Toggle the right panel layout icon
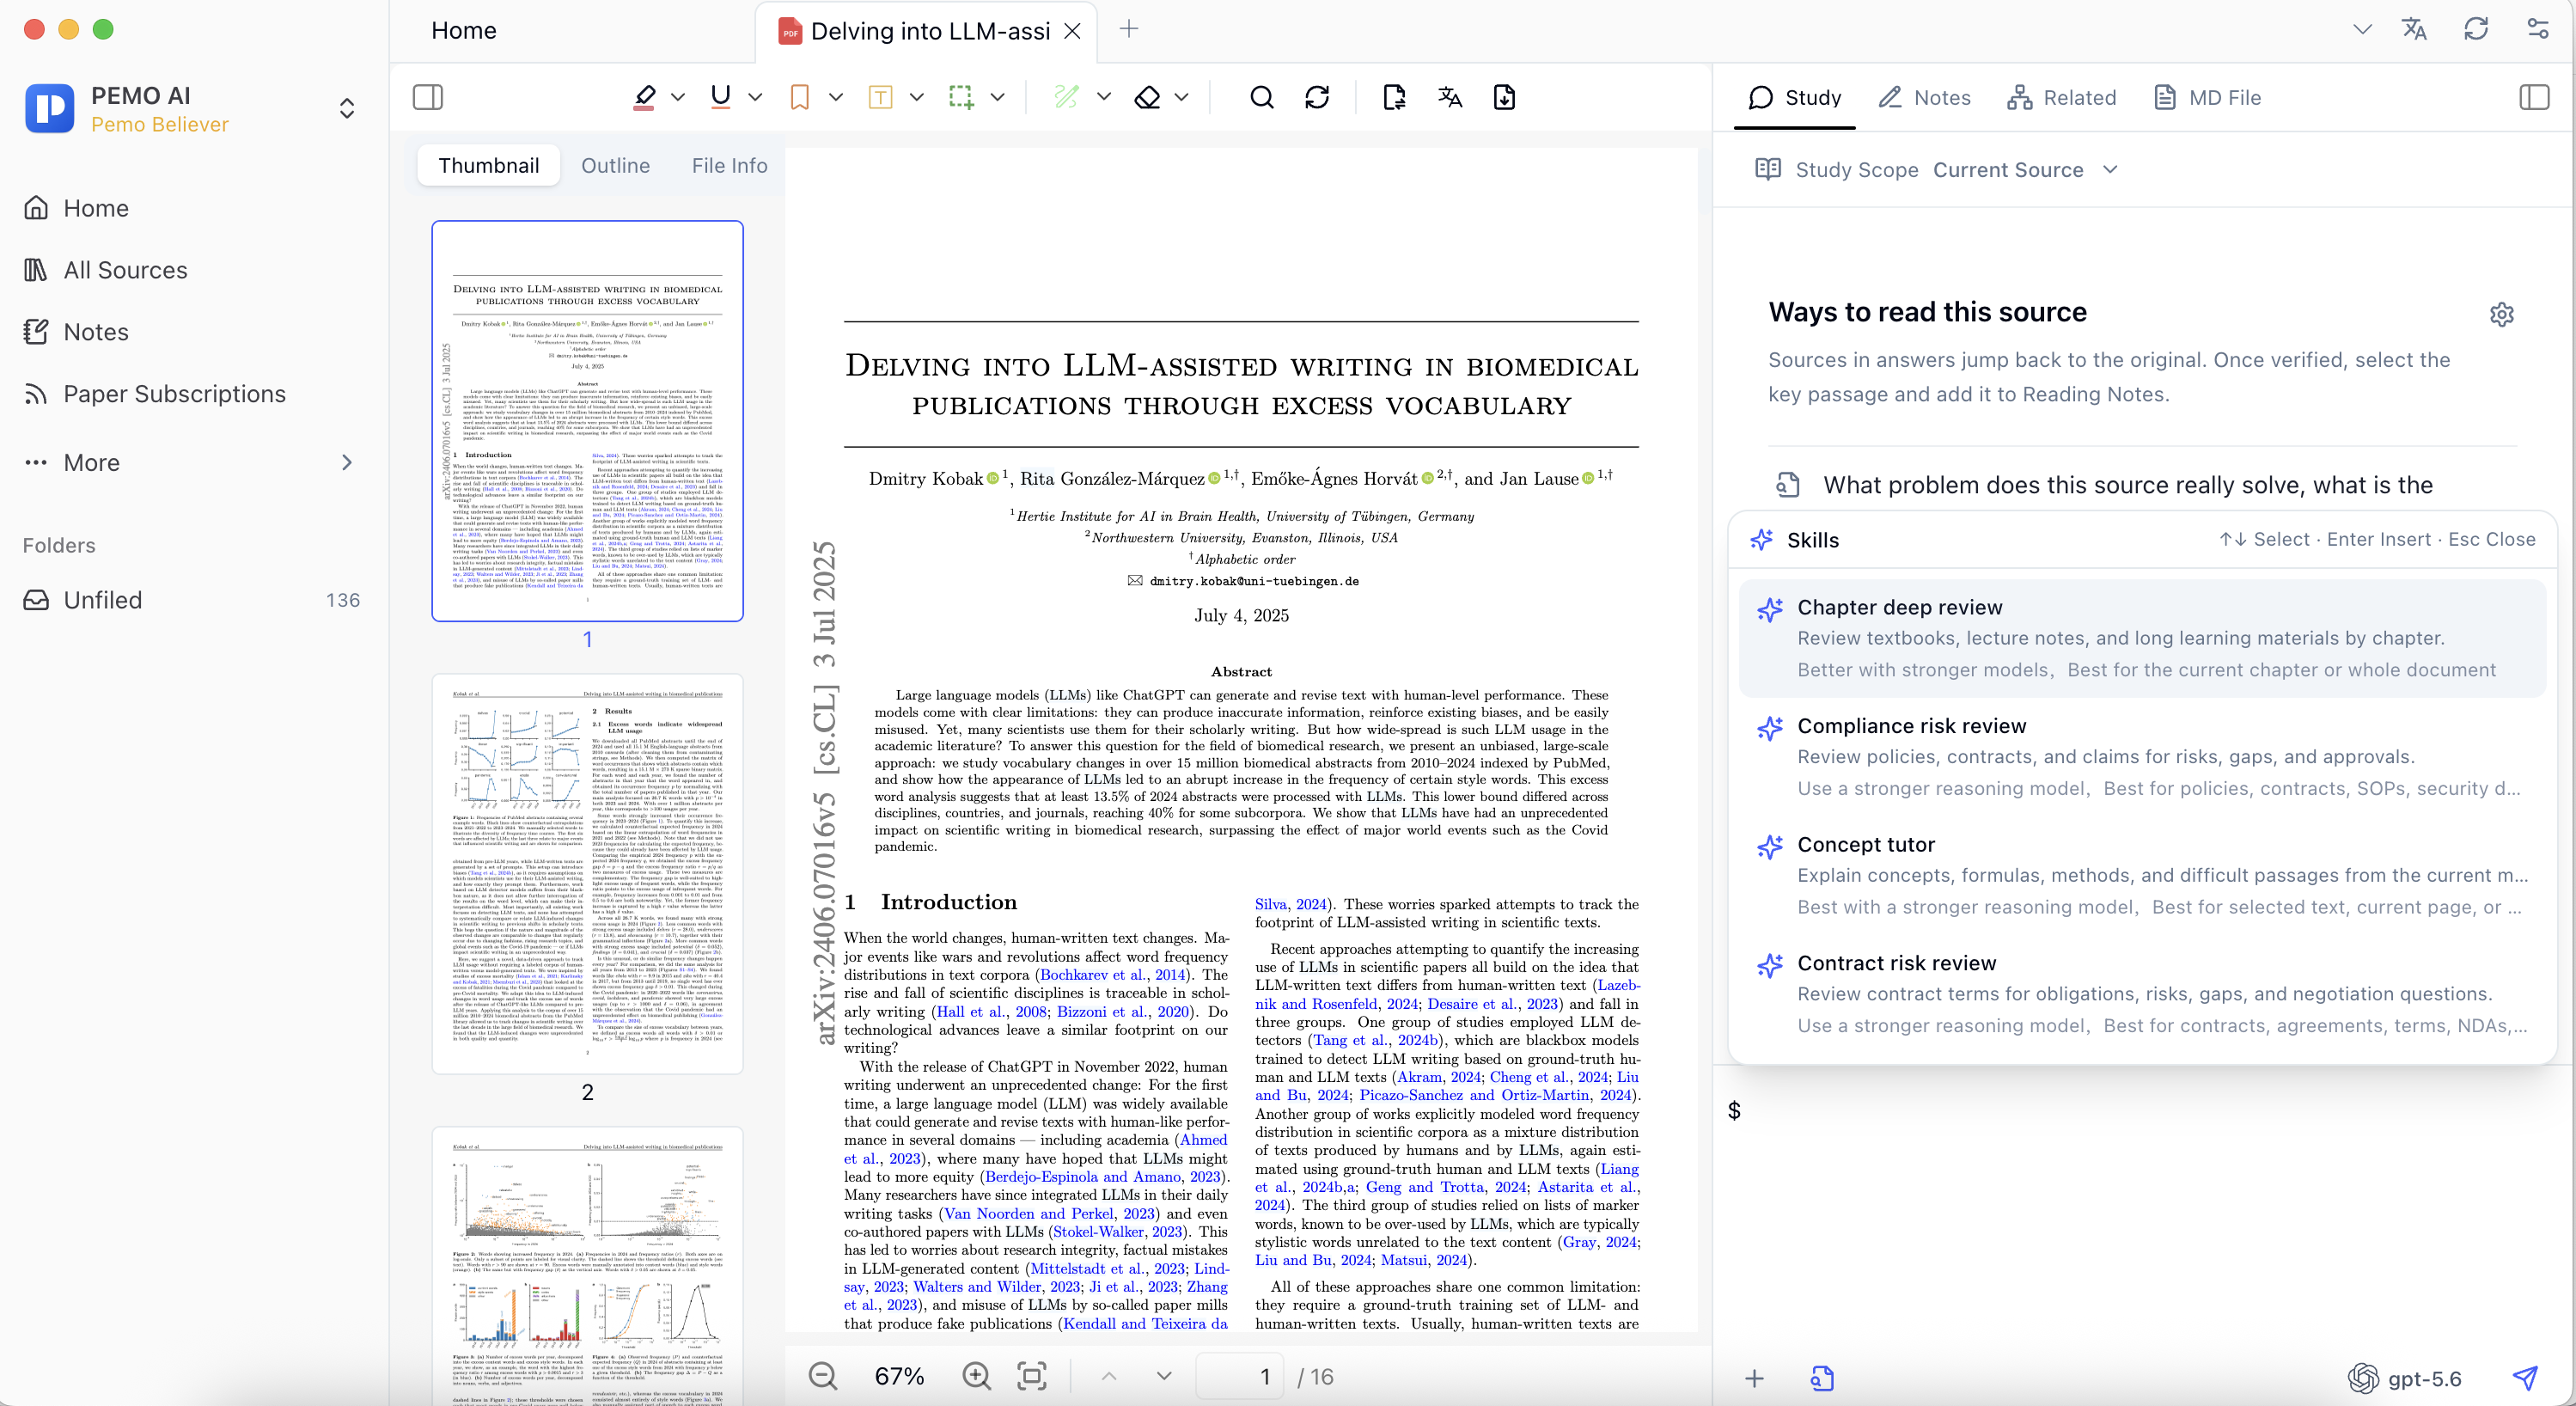Viewport: 2576px width, 1406px height. click(2534, 97)
